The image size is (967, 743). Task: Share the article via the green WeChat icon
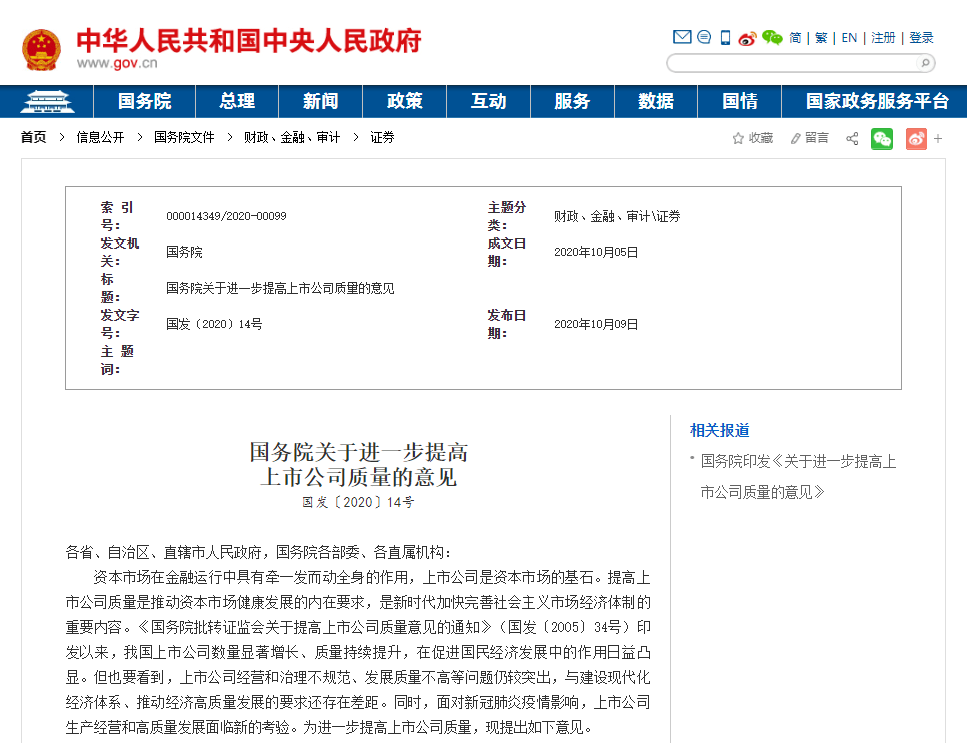(x=881, y=138)
